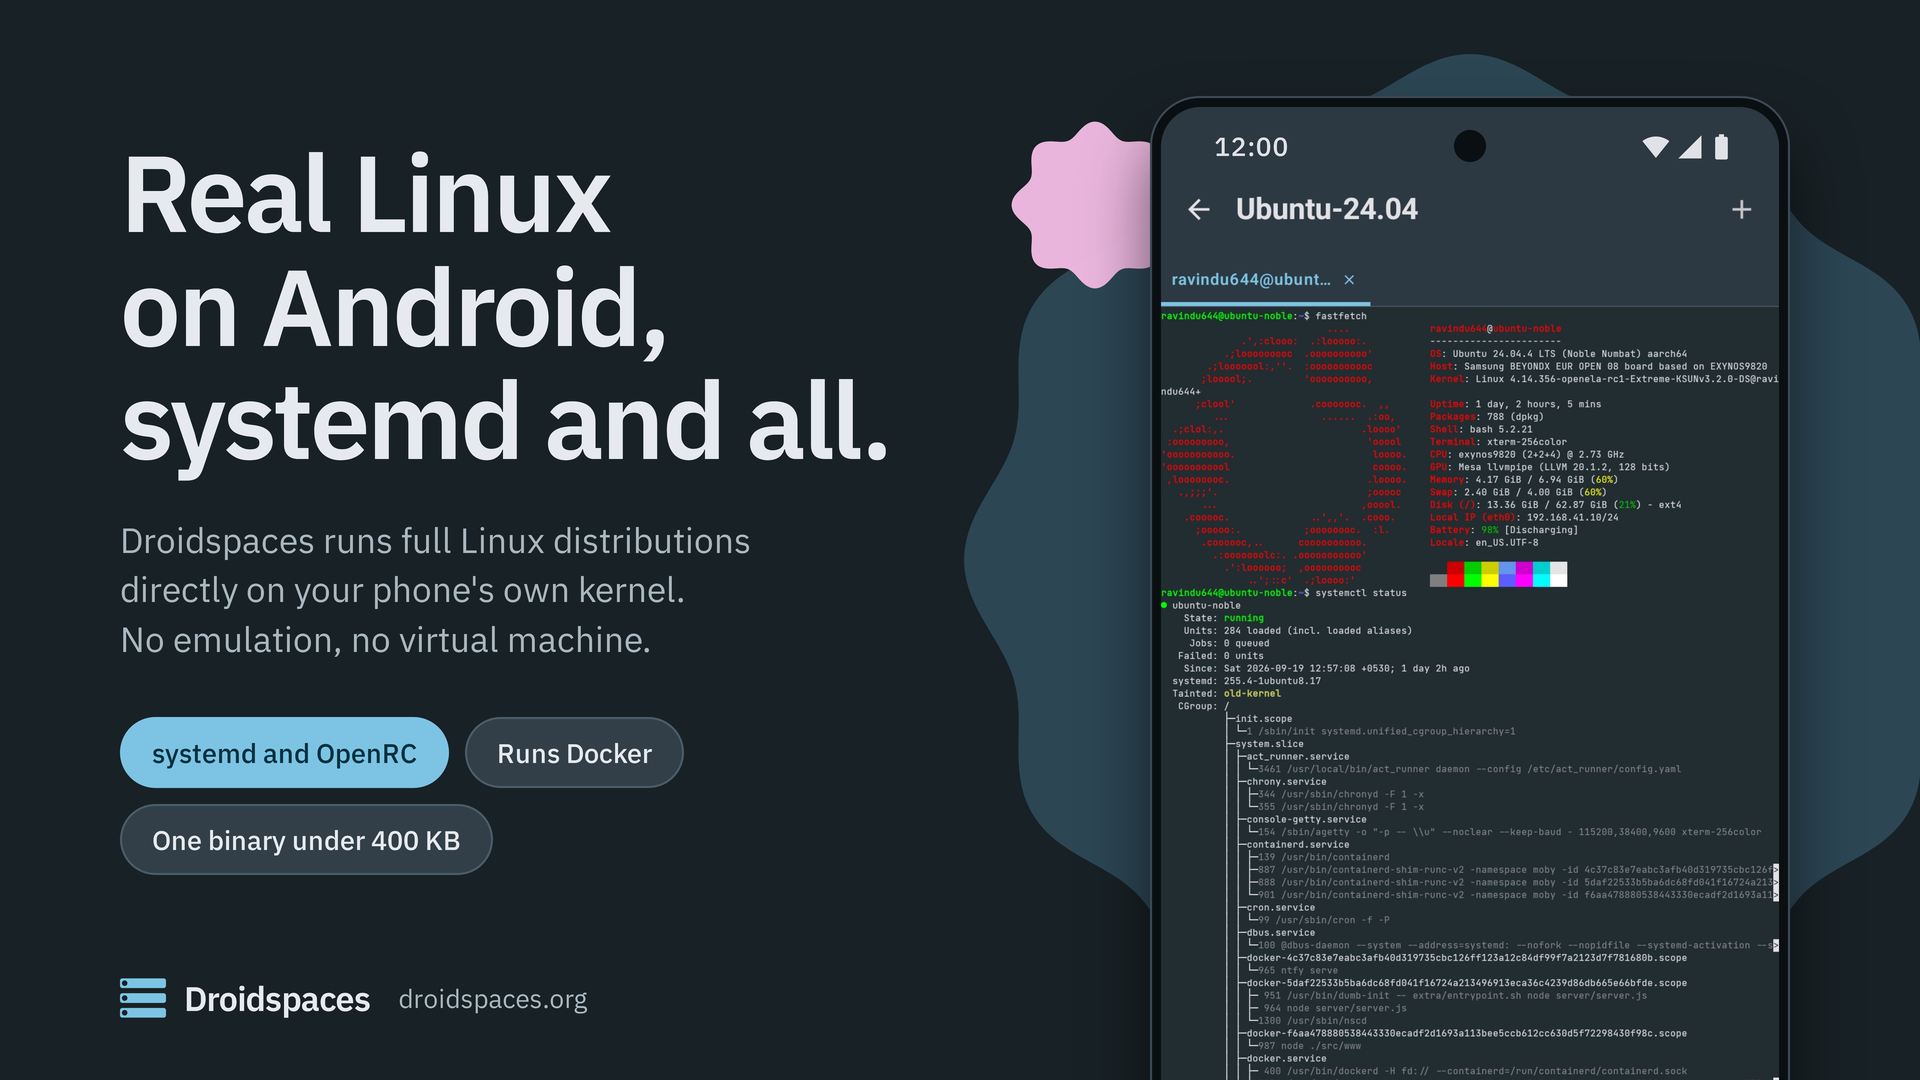Image resolution: width=1920 pixels, height=1080 pixels.
Task: Click the 'Tainted: old-kernel' line
Action: (1226, 694)
